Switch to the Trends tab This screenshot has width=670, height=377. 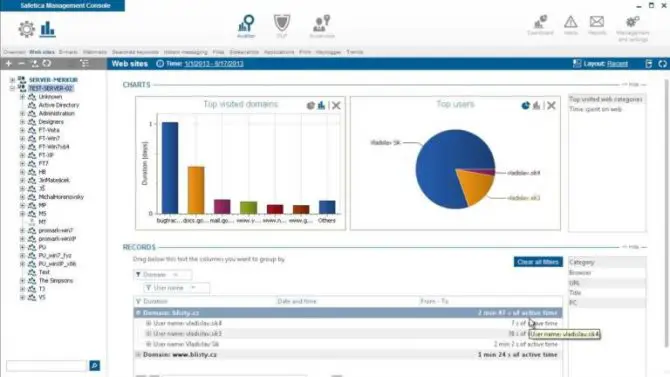coord(355,52)
